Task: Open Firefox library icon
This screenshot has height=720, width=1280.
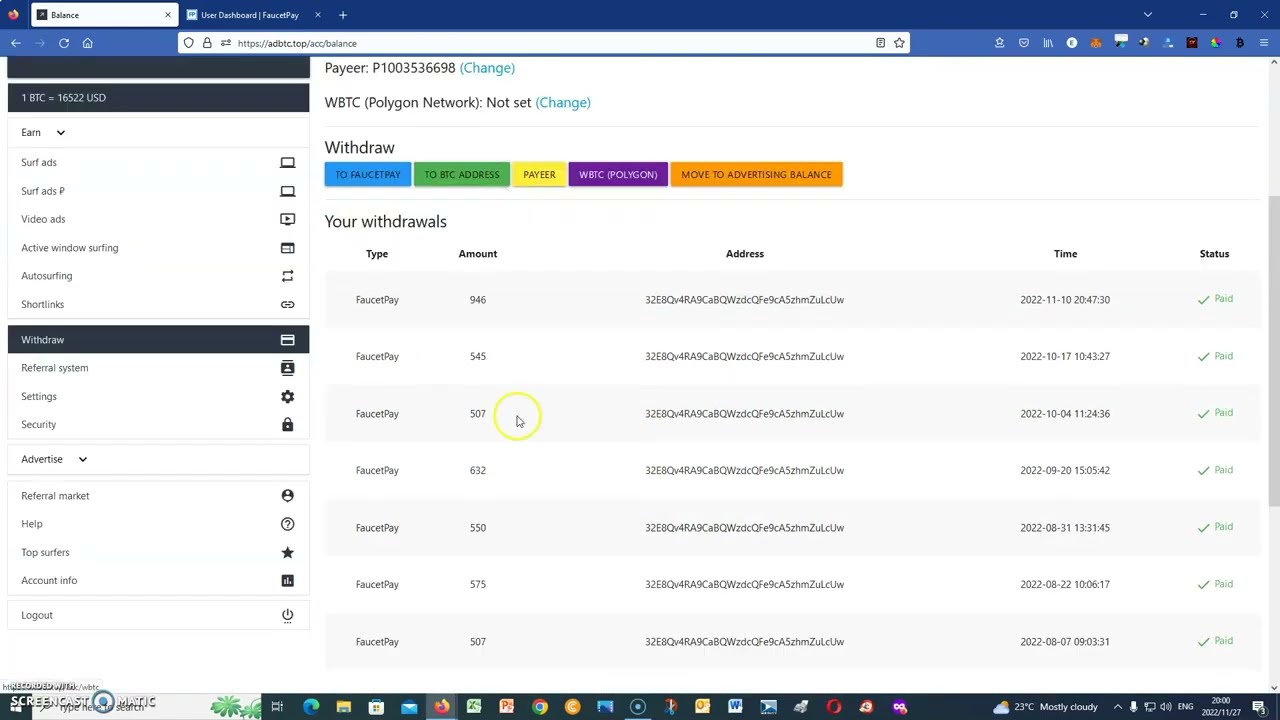Action: coord(1048,43)
